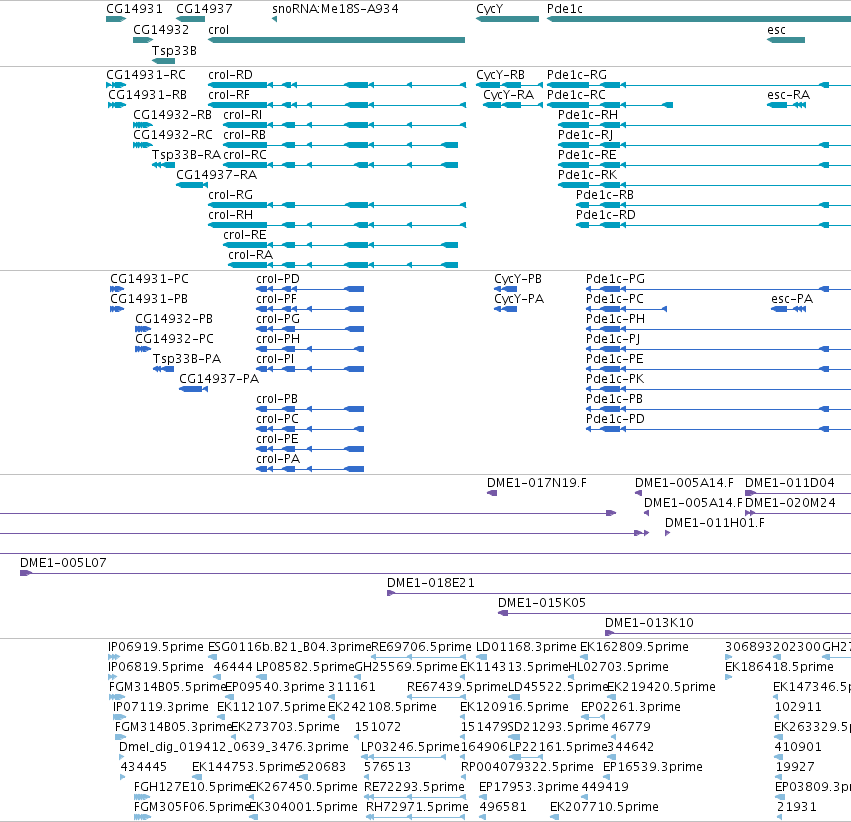
Task: Click the esc gene glyph
Action: click(786, 40)
